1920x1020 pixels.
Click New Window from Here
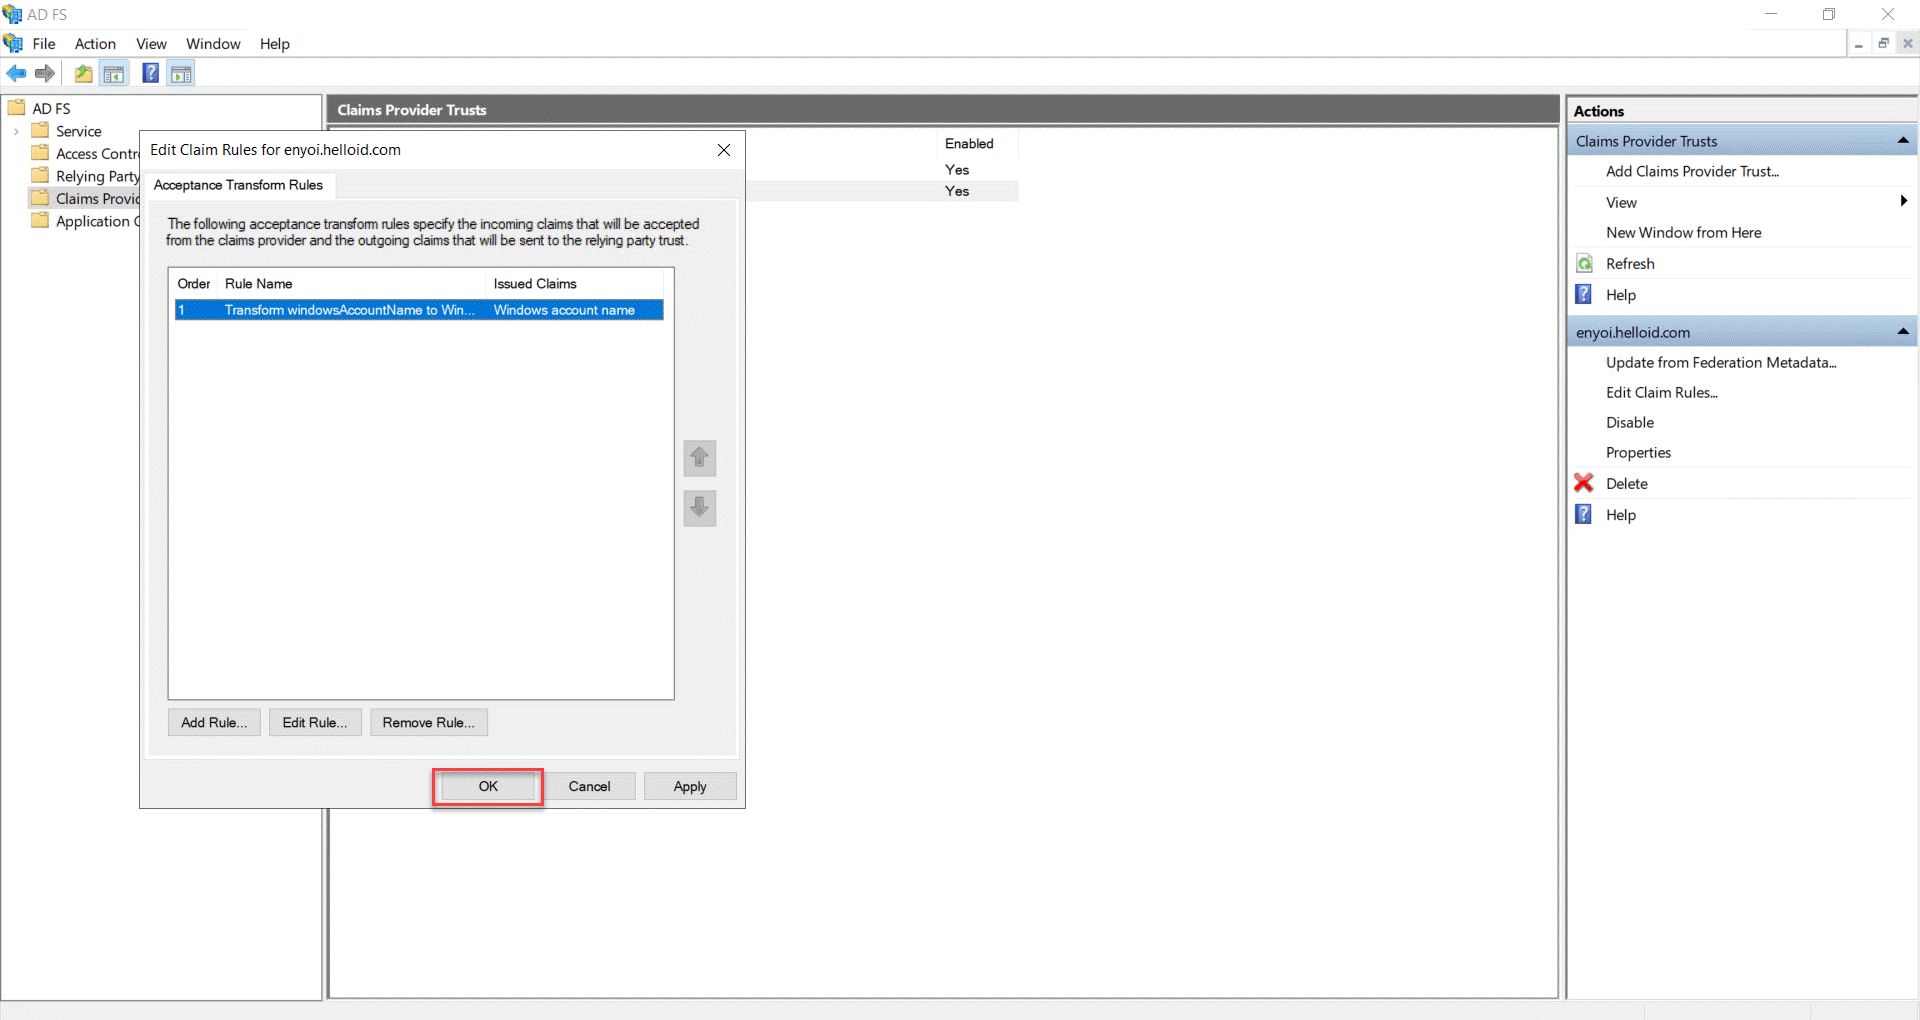1683,232
